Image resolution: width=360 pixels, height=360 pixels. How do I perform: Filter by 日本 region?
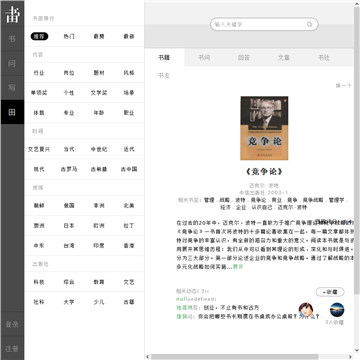[x=69, y=226]
